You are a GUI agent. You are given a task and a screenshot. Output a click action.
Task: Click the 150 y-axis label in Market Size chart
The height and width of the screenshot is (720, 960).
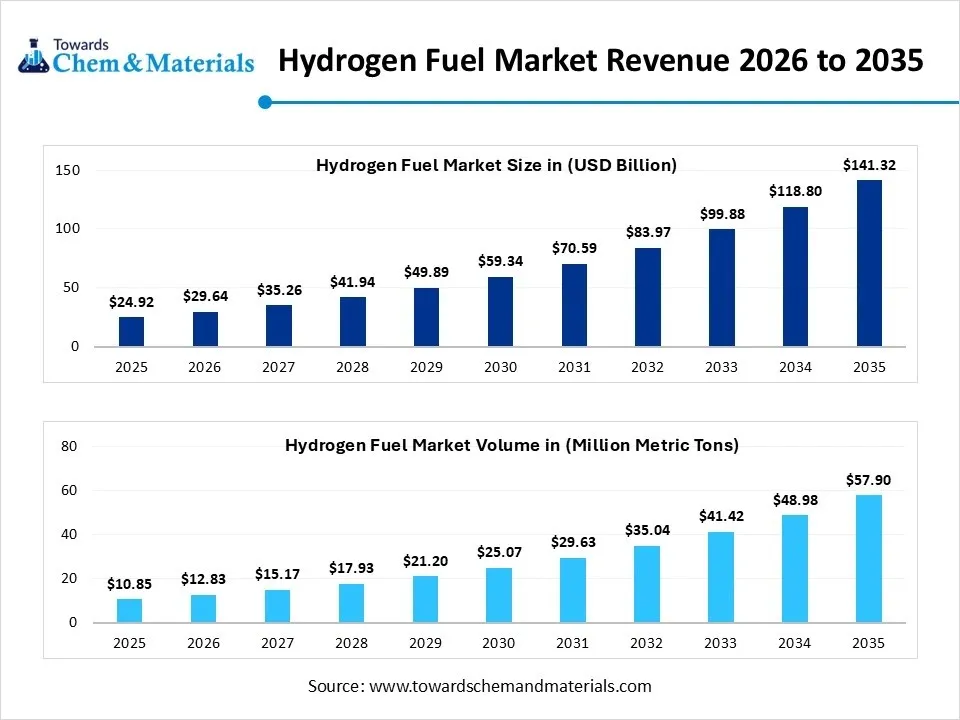click(67, 170)
